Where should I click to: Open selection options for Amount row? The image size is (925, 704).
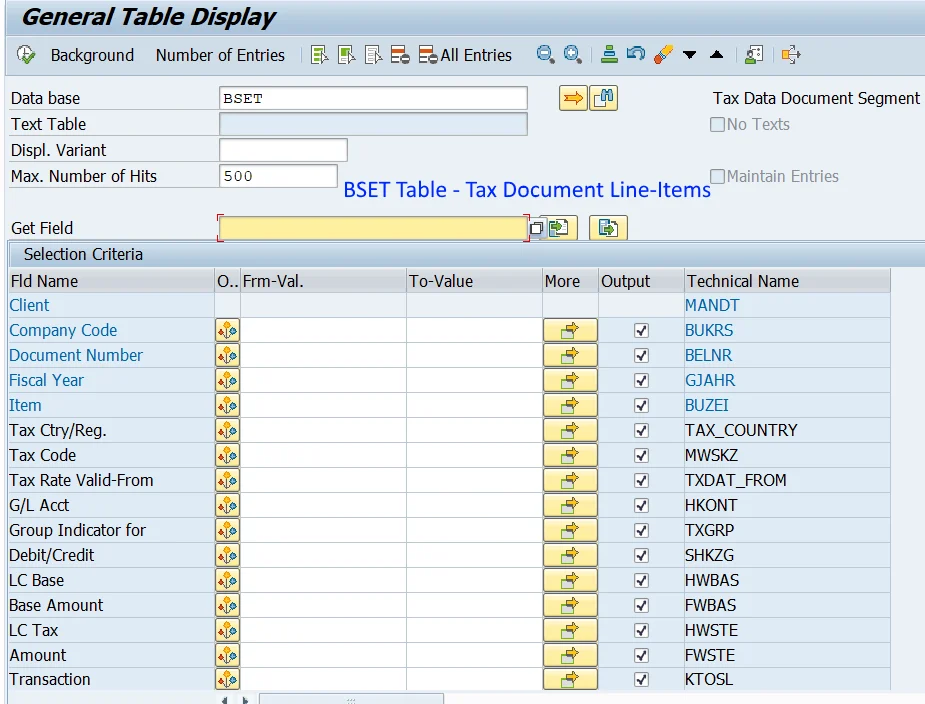click(x=227, y=656)
